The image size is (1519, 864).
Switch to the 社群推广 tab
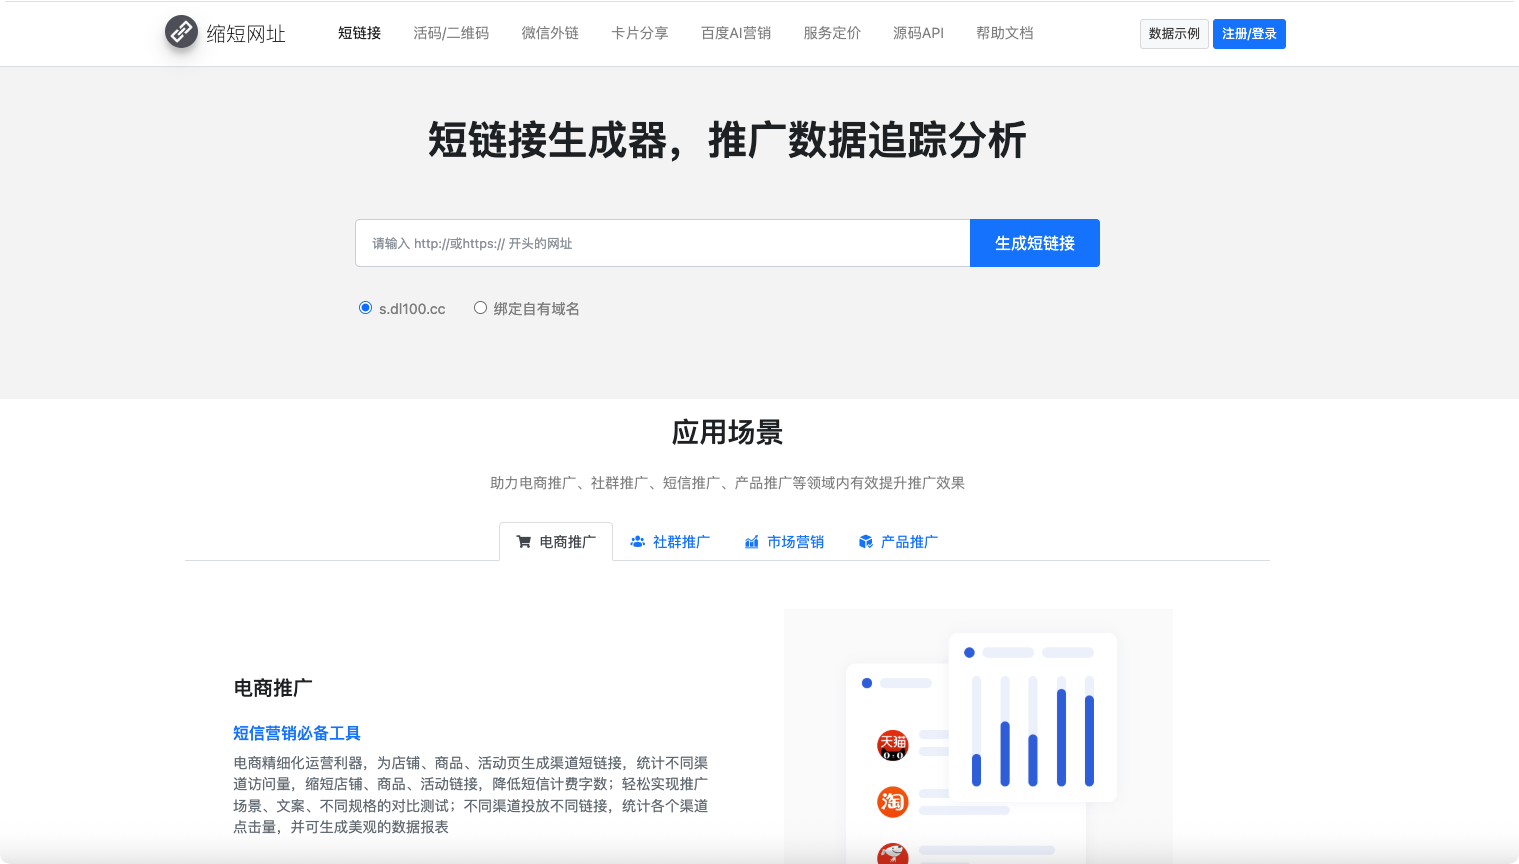680,541
